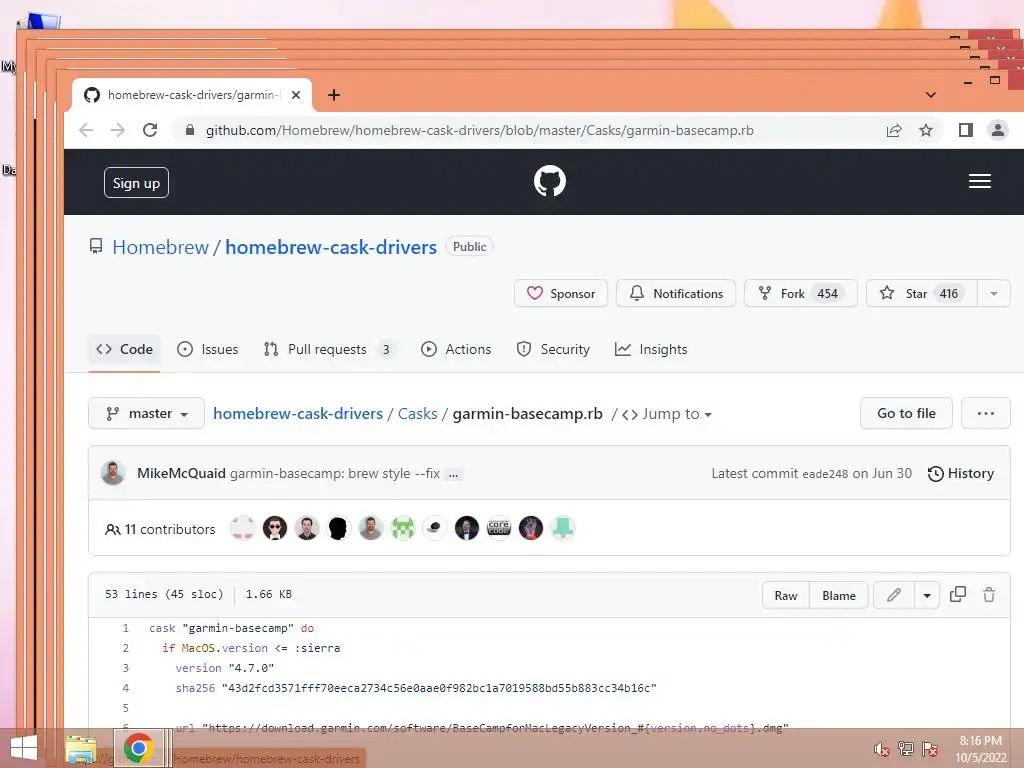This screenshot has width=1024, height=768.
Task: Click MikeMcQuaid's avatar in the commit row
Action: tap(113, 473)
